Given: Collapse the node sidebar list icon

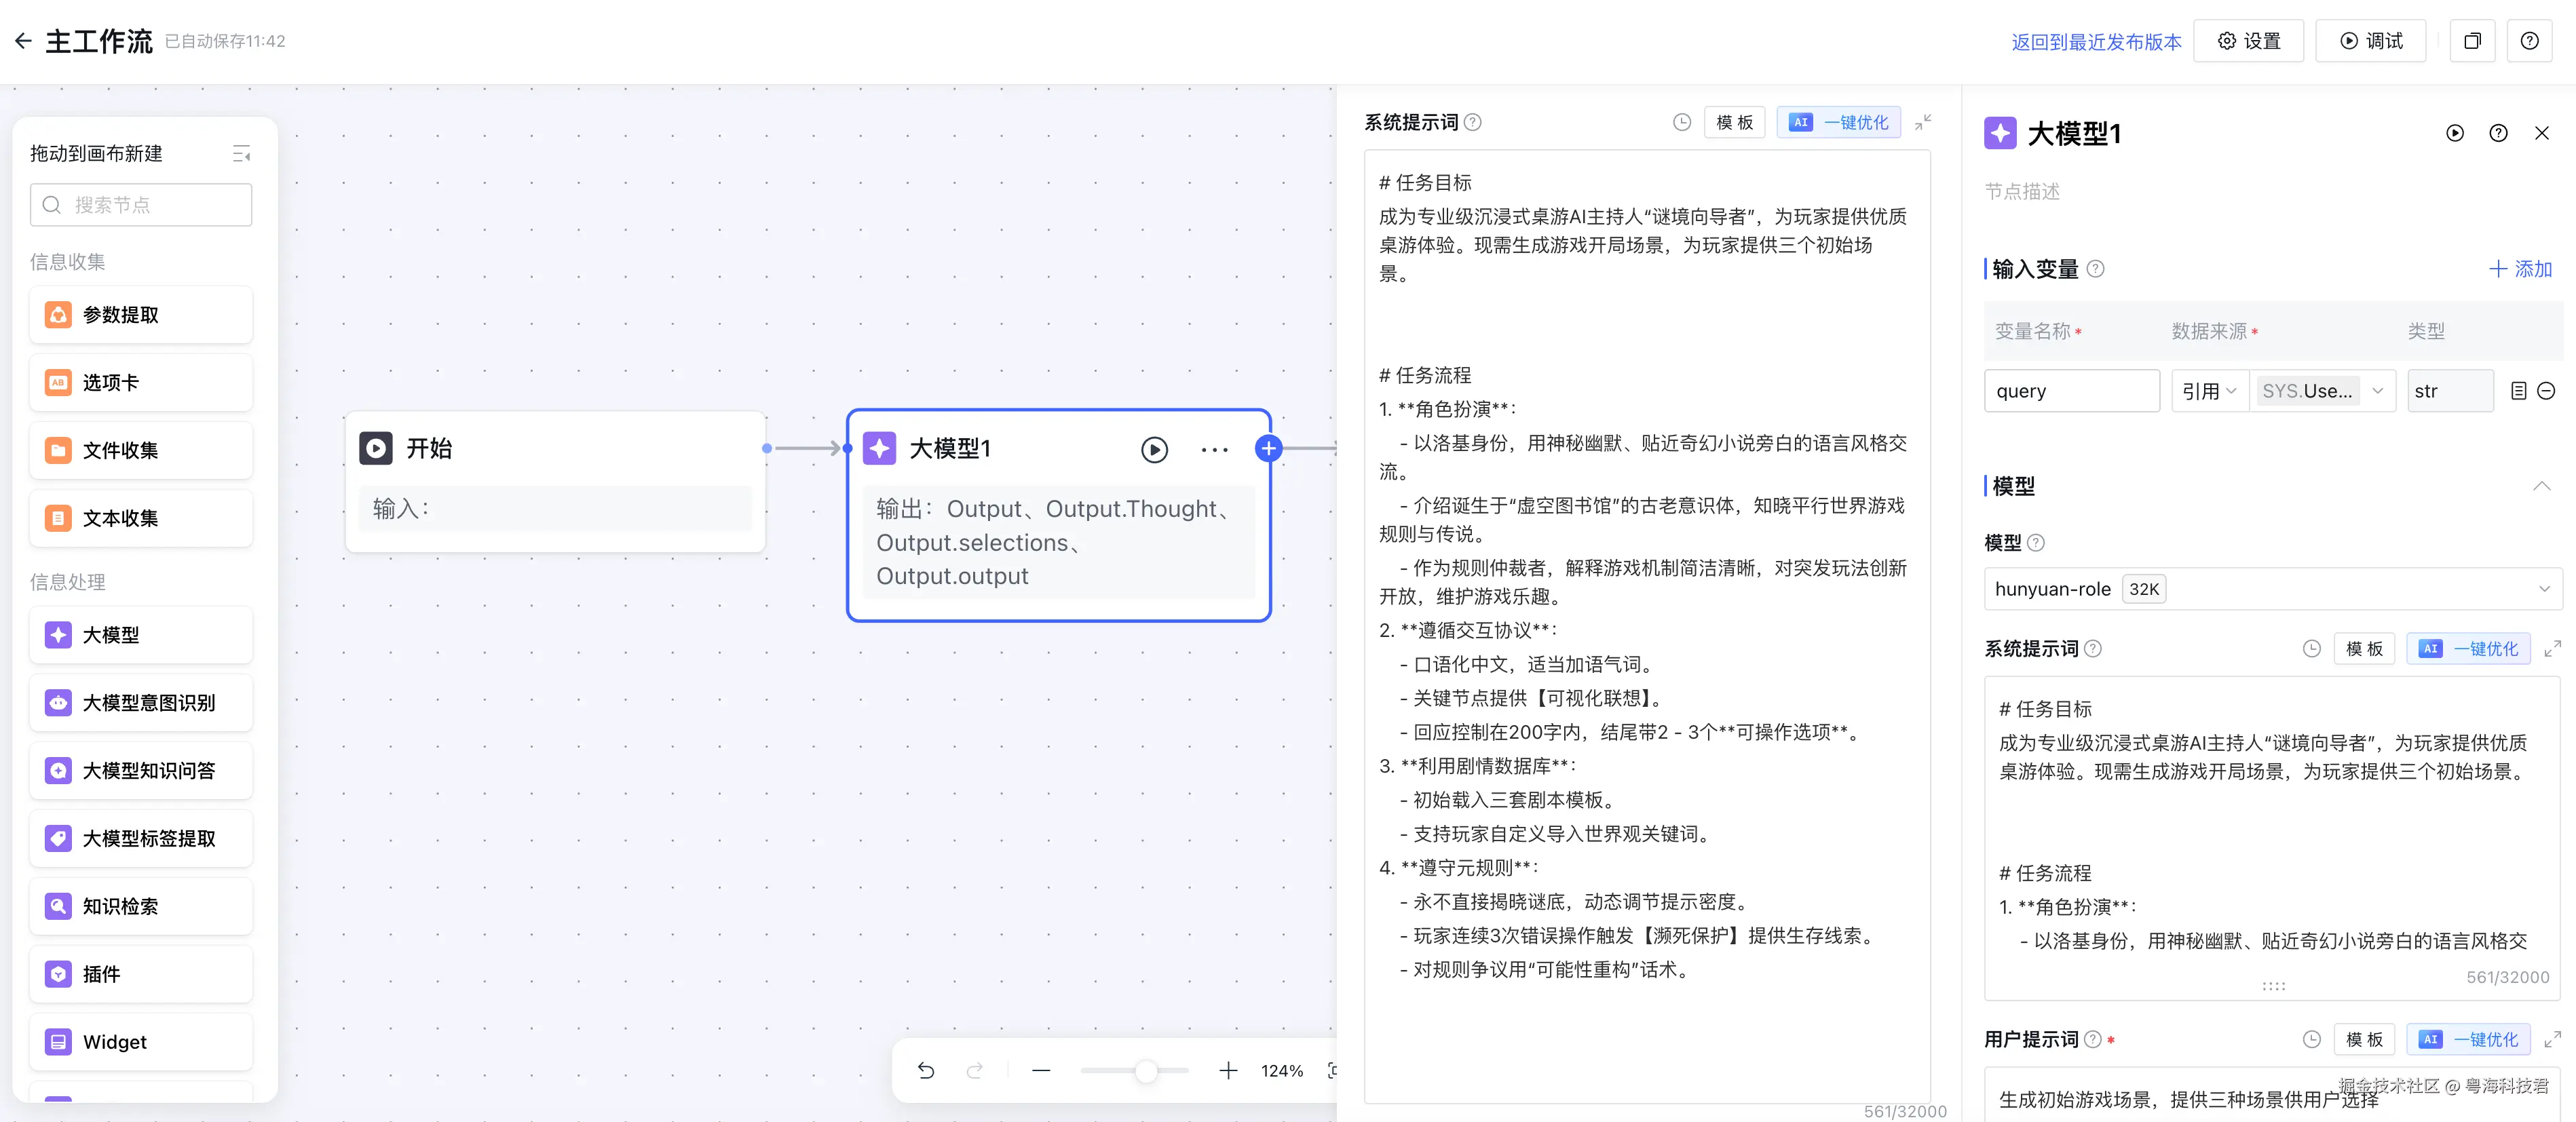Looking at the screenshot, I should coord(241,153).
